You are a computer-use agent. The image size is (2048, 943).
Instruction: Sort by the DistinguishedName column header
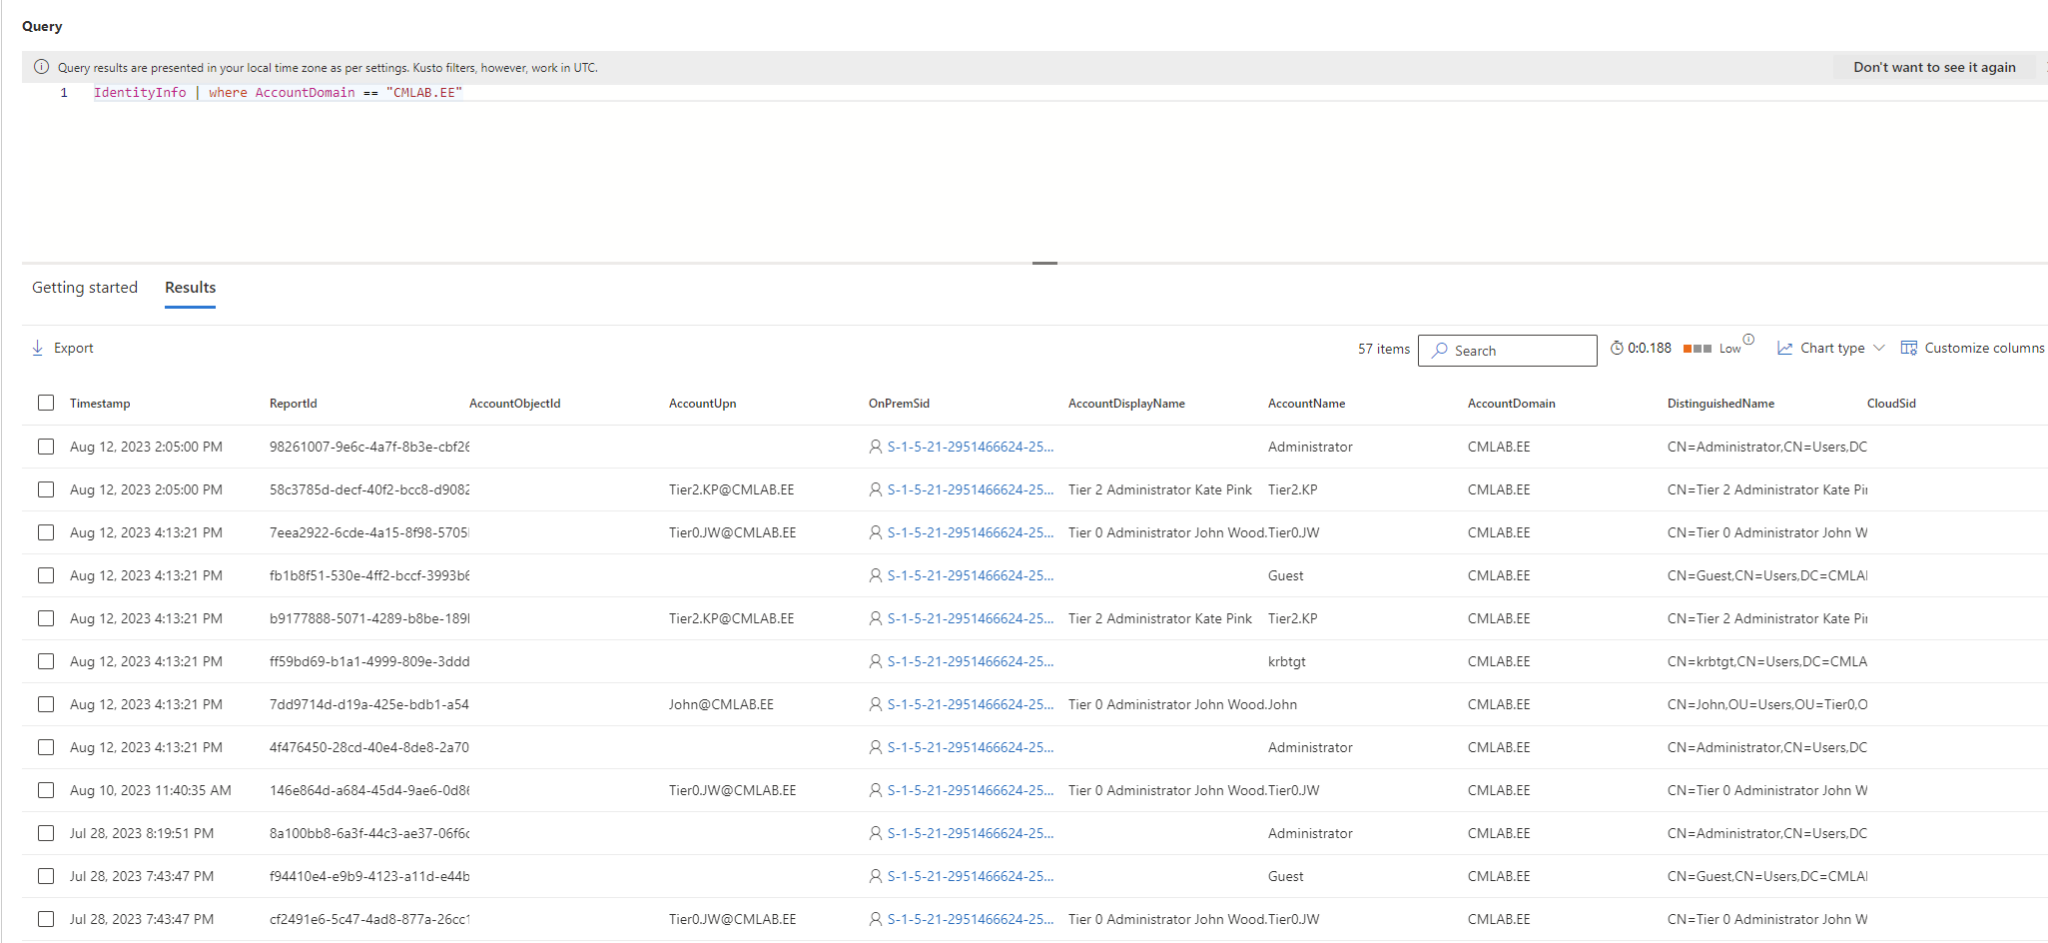tap(1720, 403)
